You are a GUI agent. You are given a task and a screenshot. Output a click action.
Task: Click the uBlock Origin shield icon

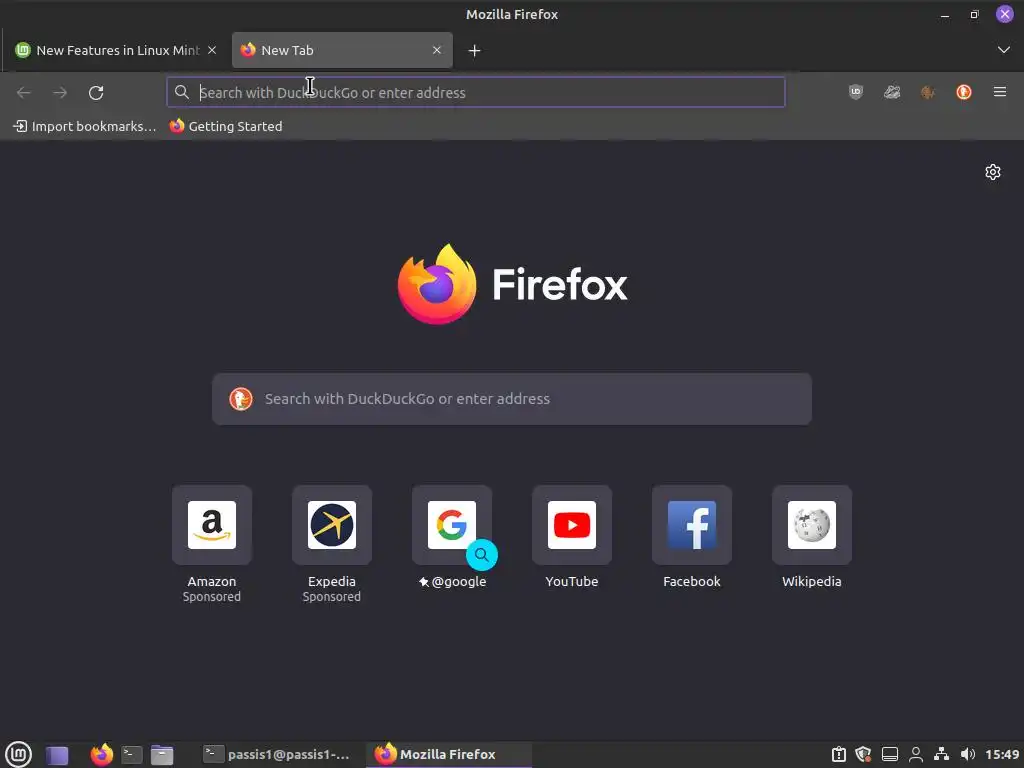tap(856, 92)
